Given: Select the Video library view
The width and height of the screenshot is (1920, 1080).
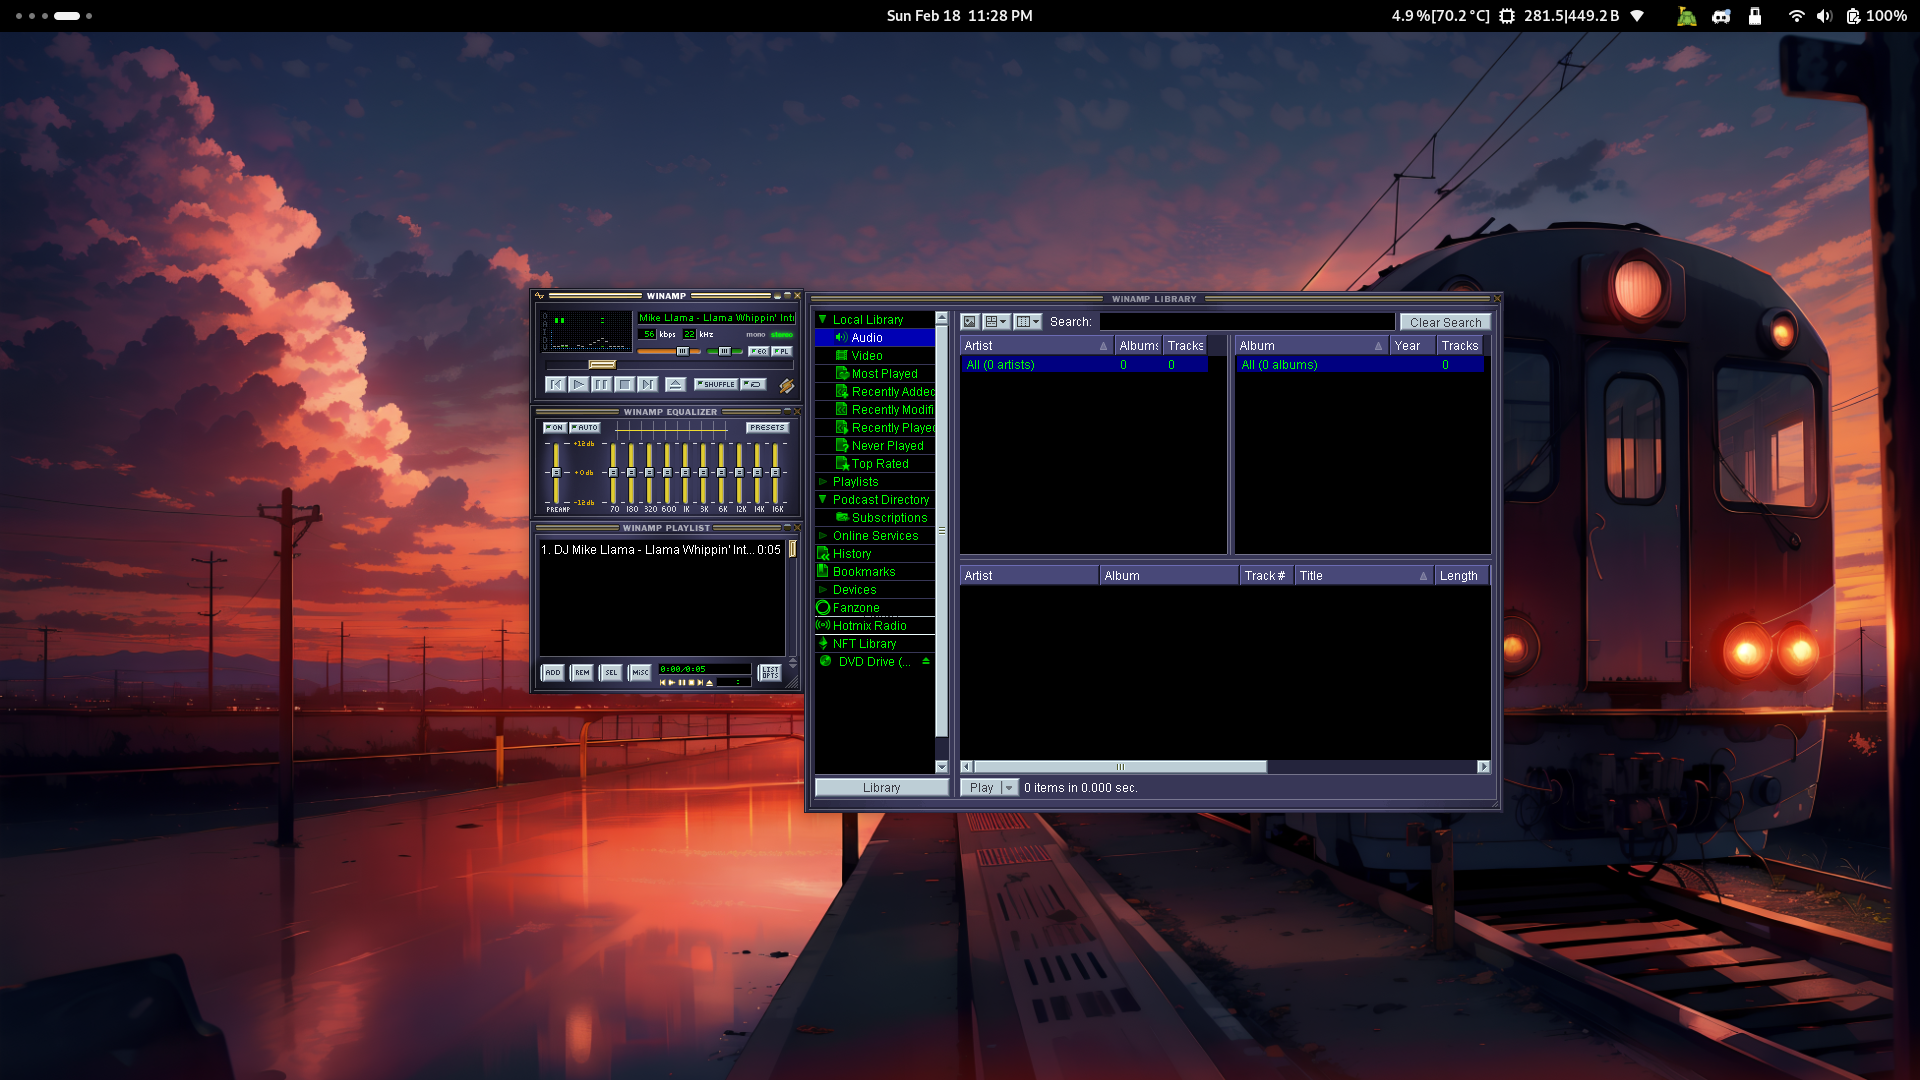Looking at the screenshot, I should tap(866, 356).
